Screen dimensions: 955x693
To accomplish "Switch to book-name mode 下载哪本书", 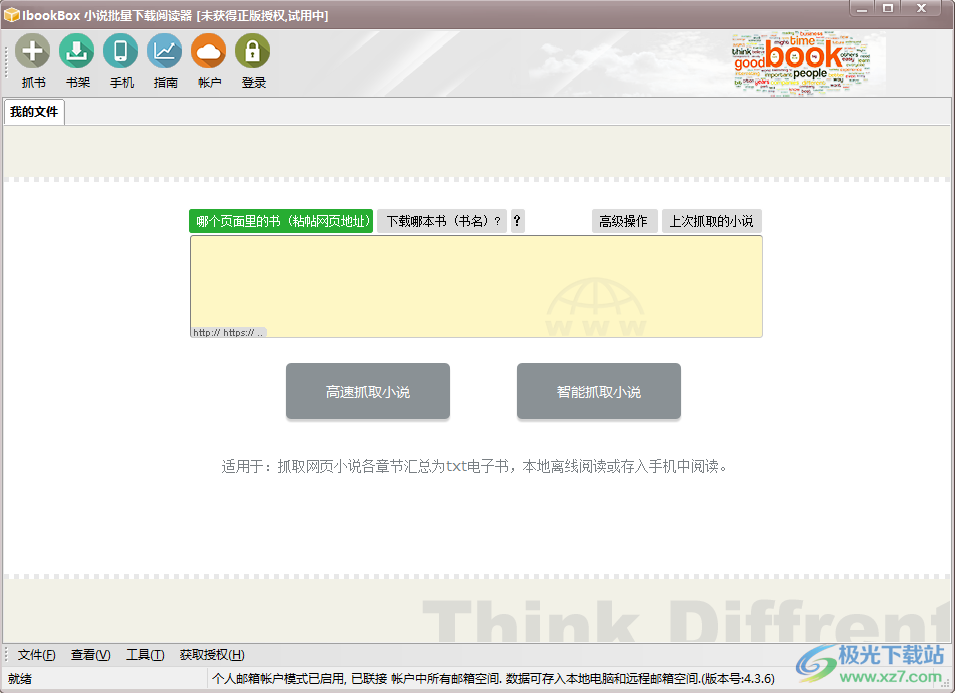I will coord(441,221).
